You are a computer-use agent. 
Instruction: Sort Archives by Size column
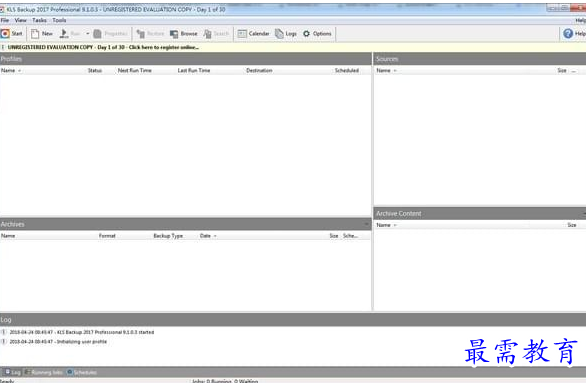pyautogui.click(x=334, y=236)
